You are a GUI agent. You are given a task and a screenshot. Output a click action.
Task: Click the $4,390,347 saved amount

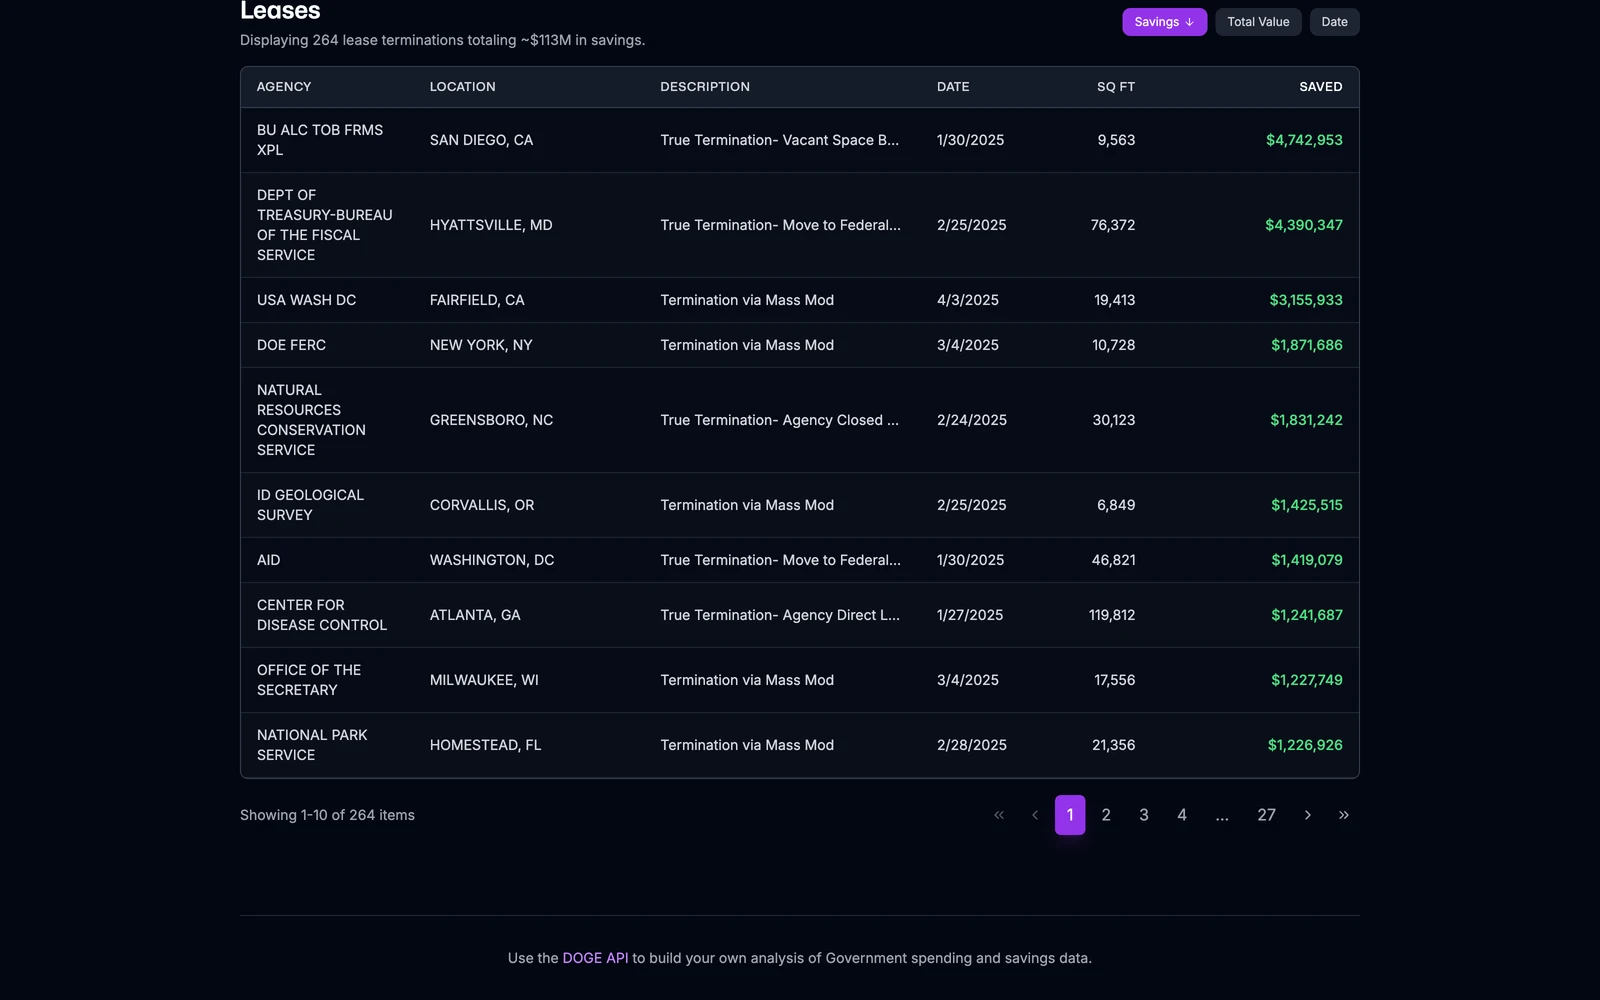point(1304,225)
